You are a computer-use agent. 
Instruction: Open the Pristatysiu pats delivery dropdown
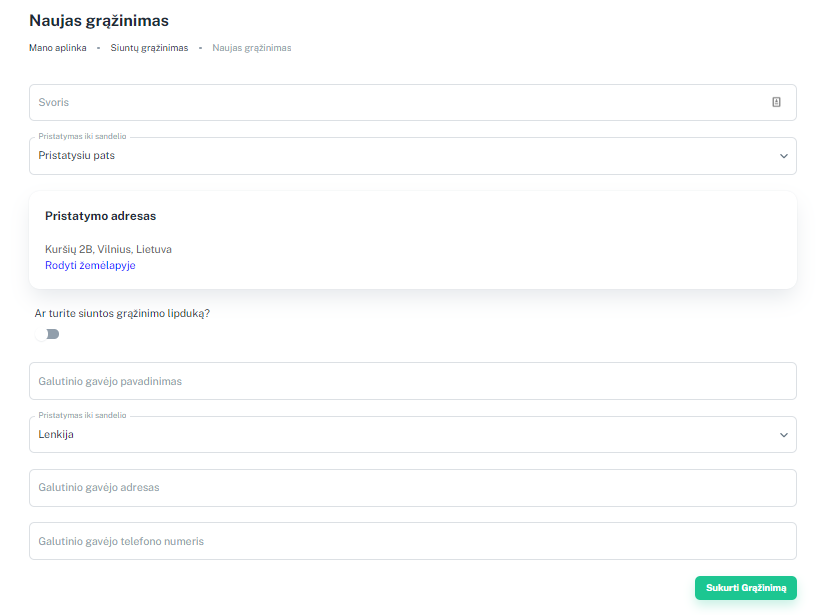coord(413,156)
